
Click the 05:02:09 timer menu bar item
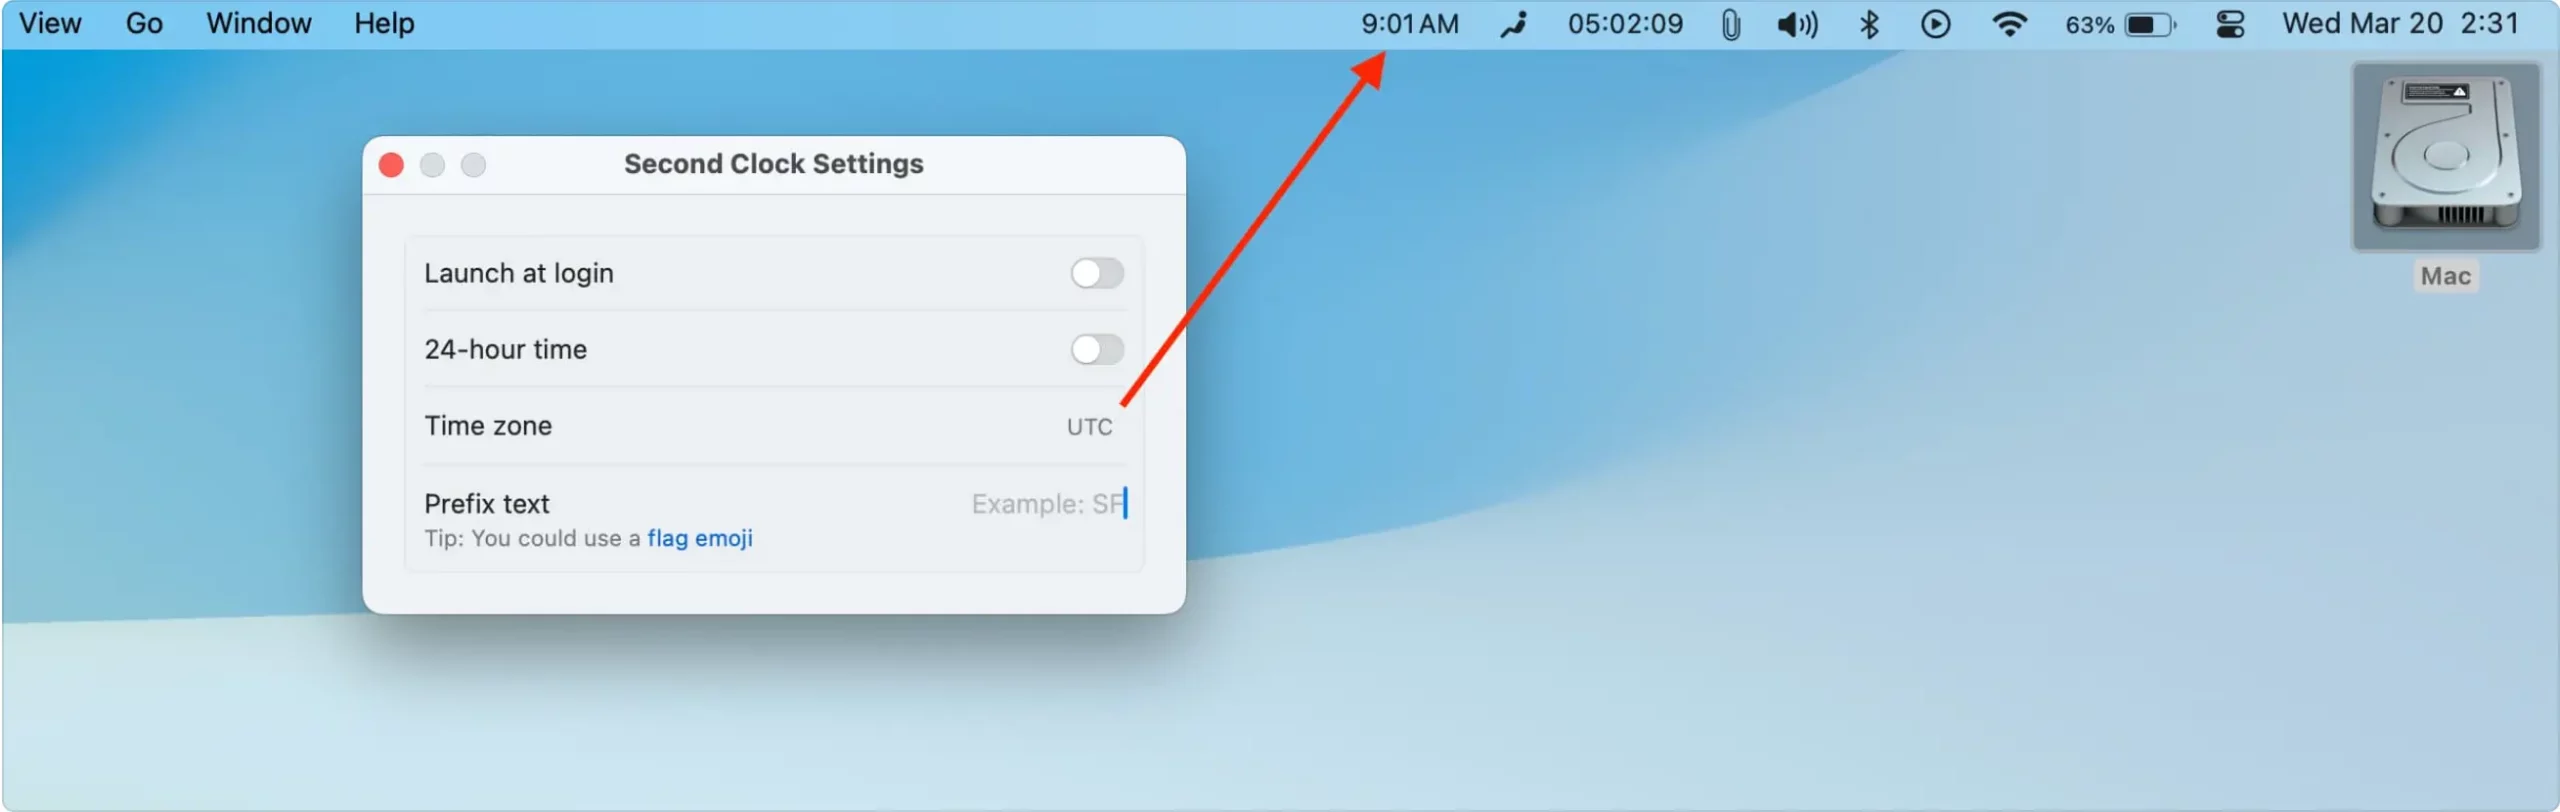pyautogui.click(x=1625, y=24)
